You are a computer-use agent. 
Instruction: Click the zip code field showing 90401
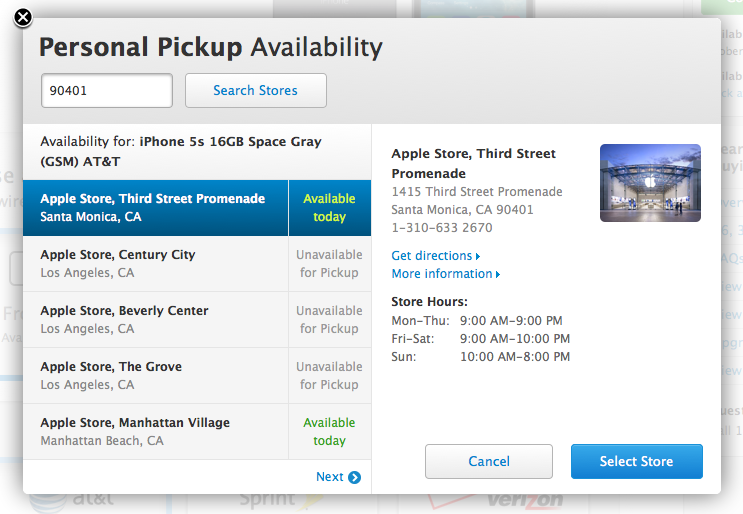point(107,90)
